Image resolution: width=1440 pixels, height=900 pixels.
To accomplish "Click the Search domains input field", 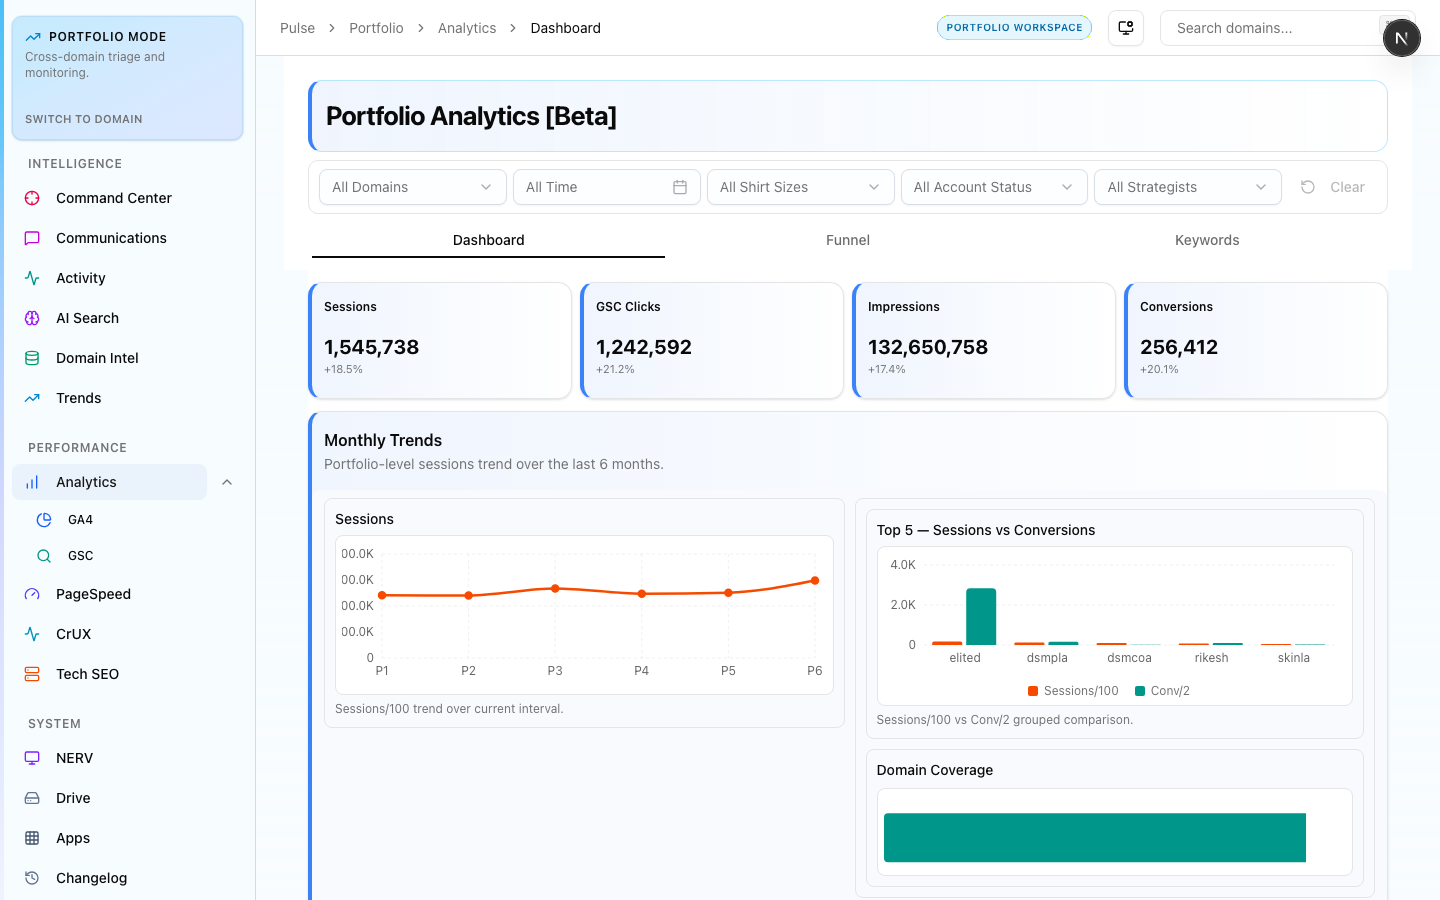I will (x=1270, y=28).
